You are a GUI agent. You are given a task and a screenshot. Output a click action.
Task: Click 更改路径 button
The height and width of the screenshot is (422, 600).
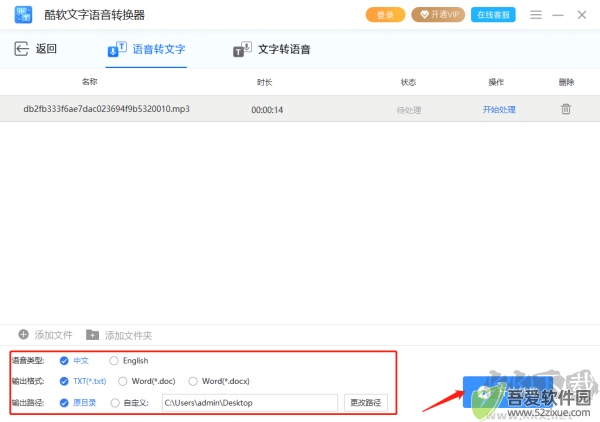pyautogui.click(x=366, y=403)
